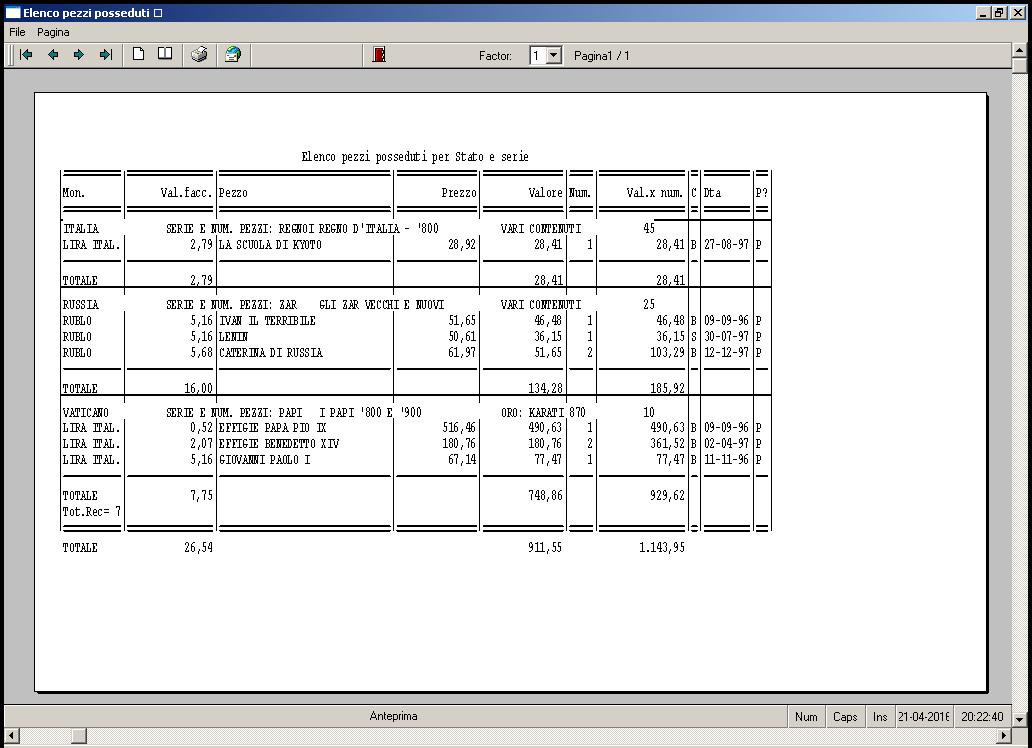Image resolution: width=1032 pixels, height=748 pixels.
Task: Click the date 11-11-96
Action: tap(727, 460)
